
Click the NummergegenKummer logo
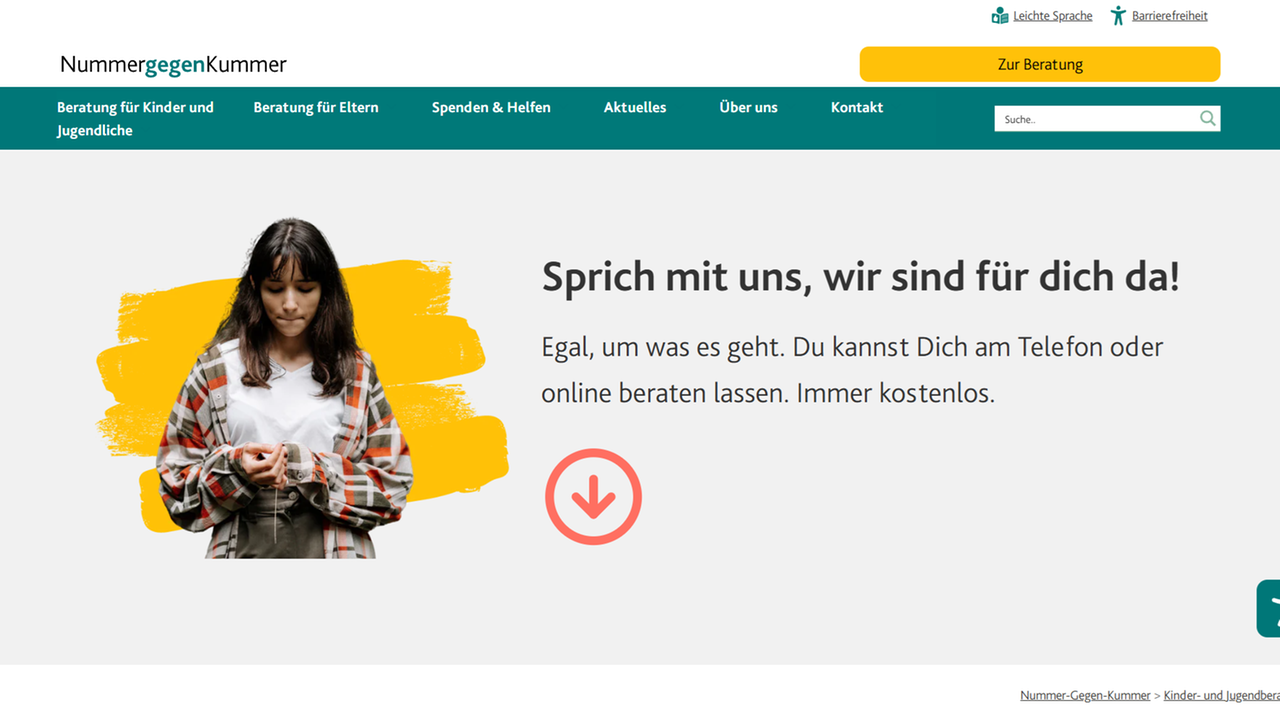(172, 64)
